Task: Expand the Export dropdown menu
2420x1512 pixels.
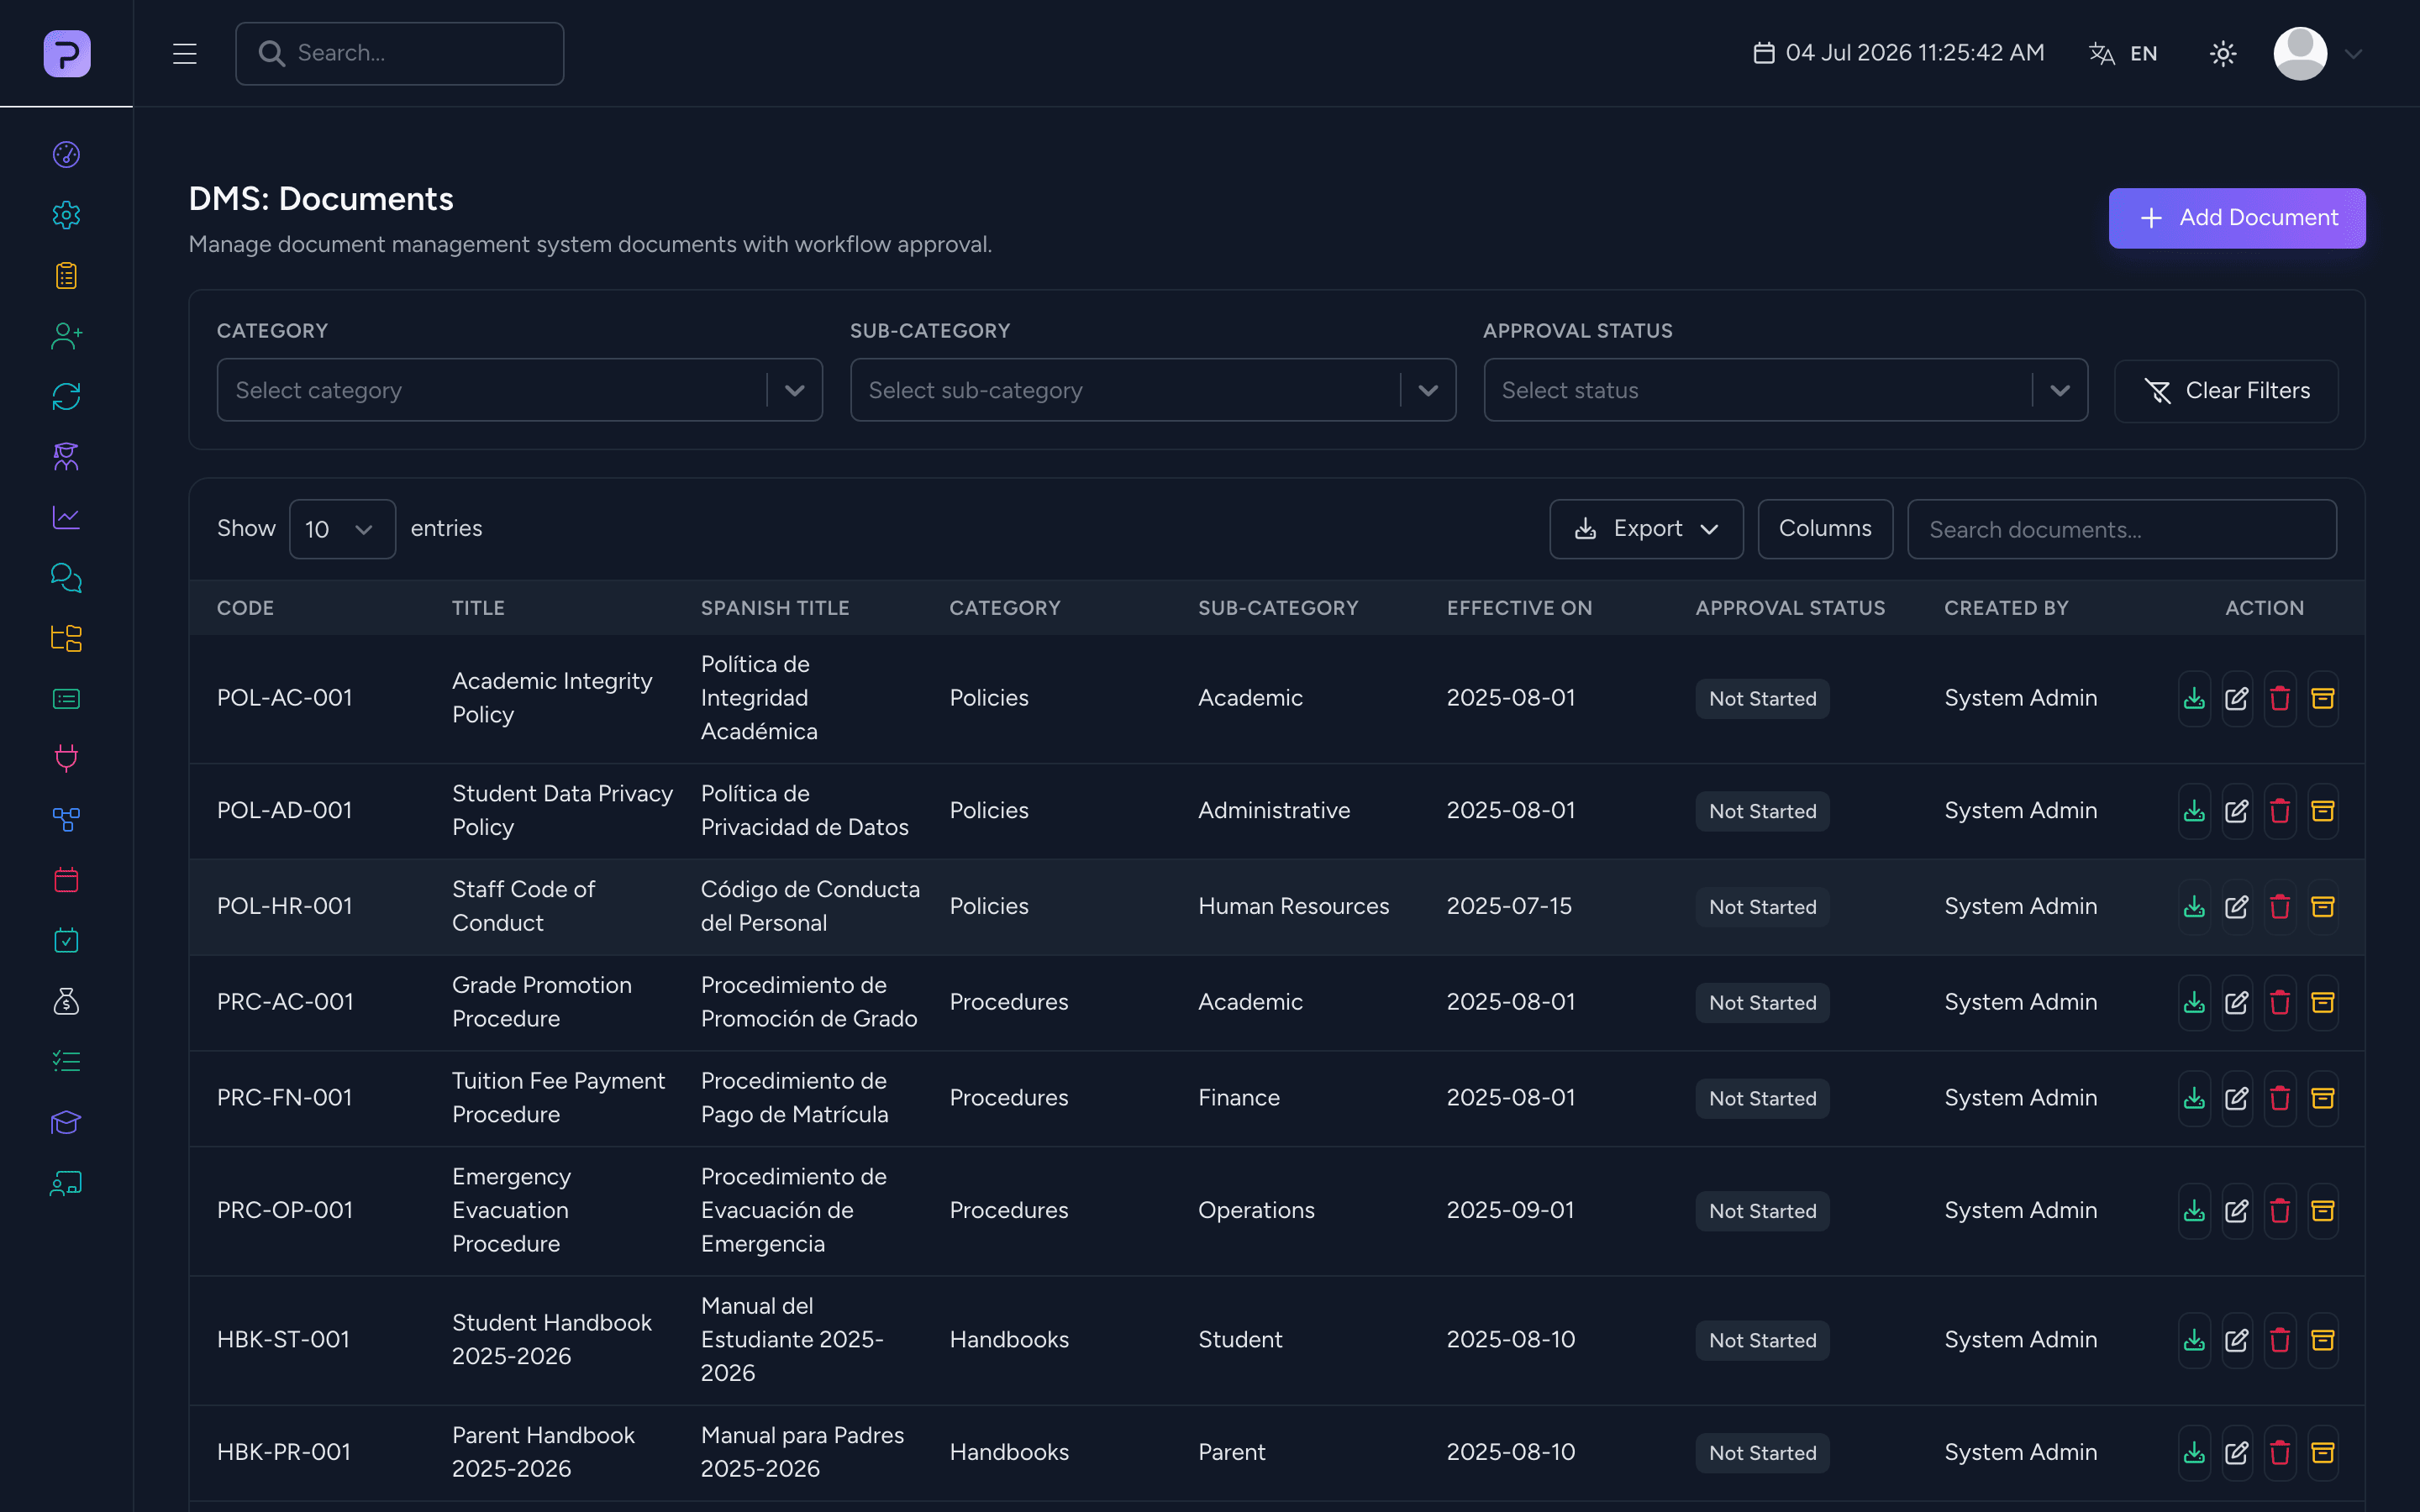Action: pyautogui.click(x=1646, y=529)
